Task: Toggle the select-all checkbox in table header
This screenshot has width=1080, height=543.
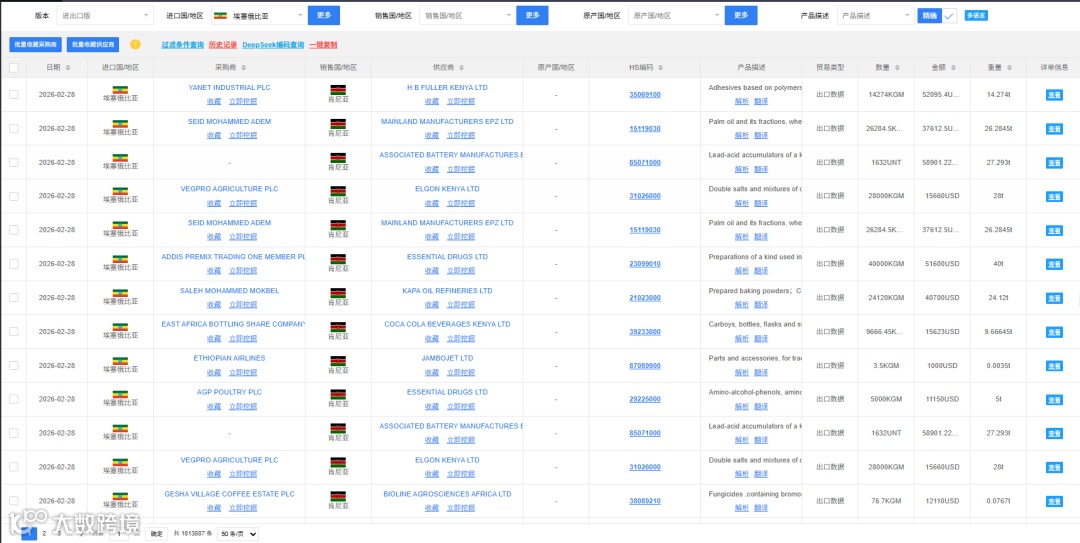Action: tap(14, 68)
